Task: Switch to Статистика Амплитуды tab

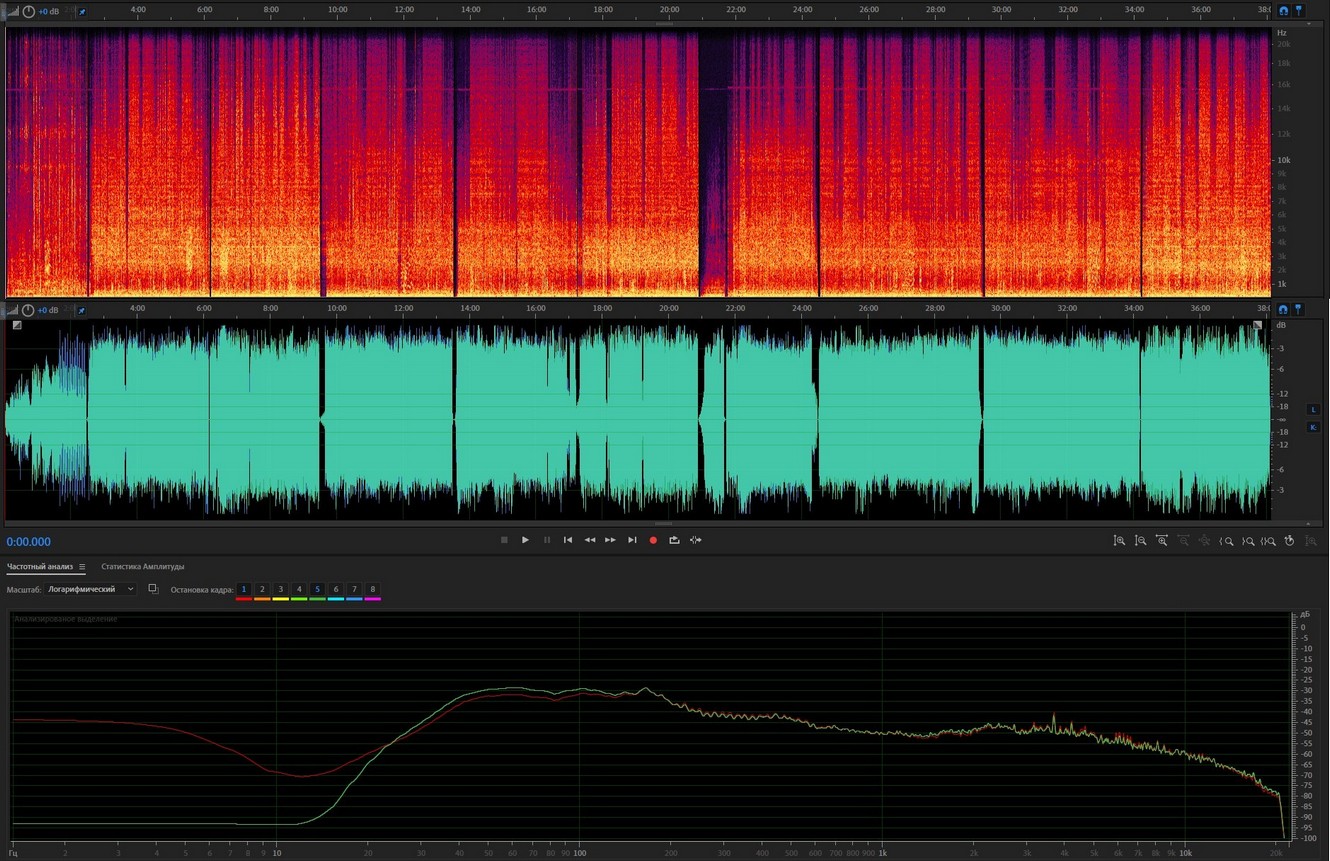Action: 142,567
